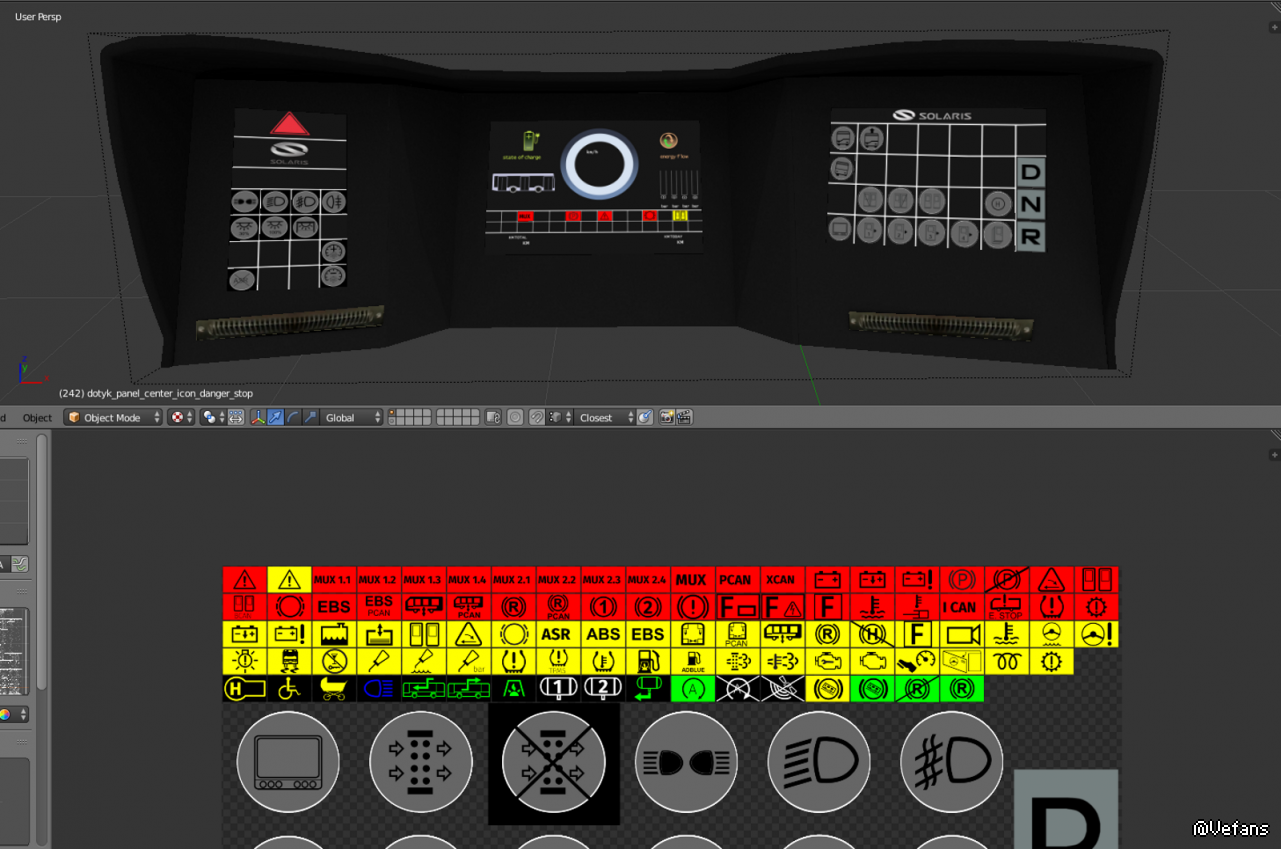Click the OpenGL render image camera icon

click(x=665, y=418)
